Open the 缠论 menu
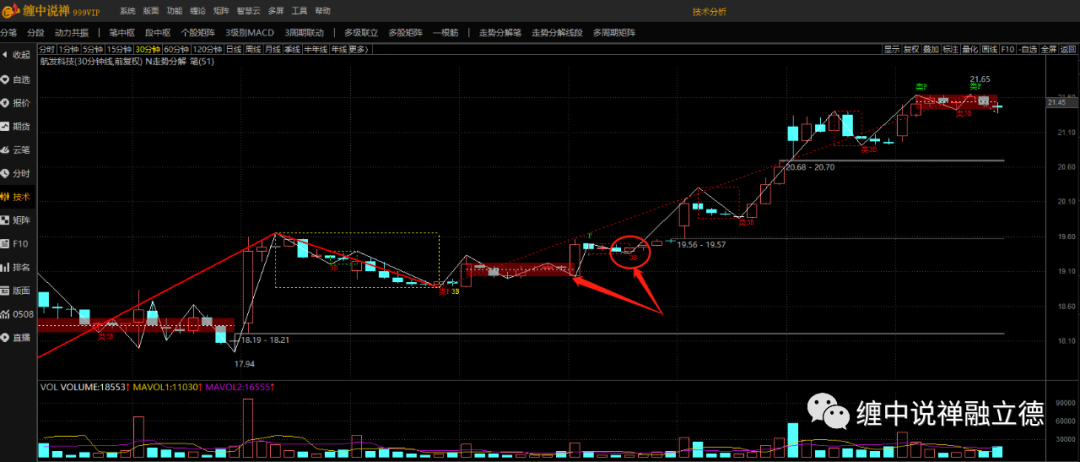Screen dimensions: 1080x462 [198, 12]
